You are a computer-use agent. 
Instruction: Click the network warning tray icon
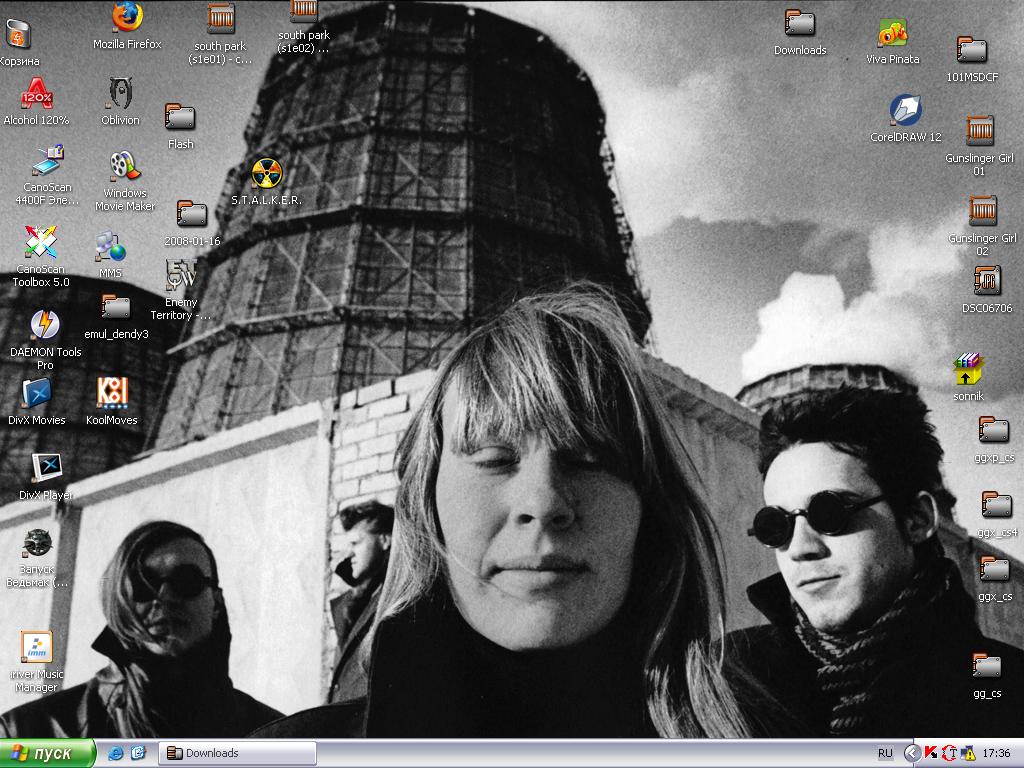pyautogui.click(x=967, y=753)
